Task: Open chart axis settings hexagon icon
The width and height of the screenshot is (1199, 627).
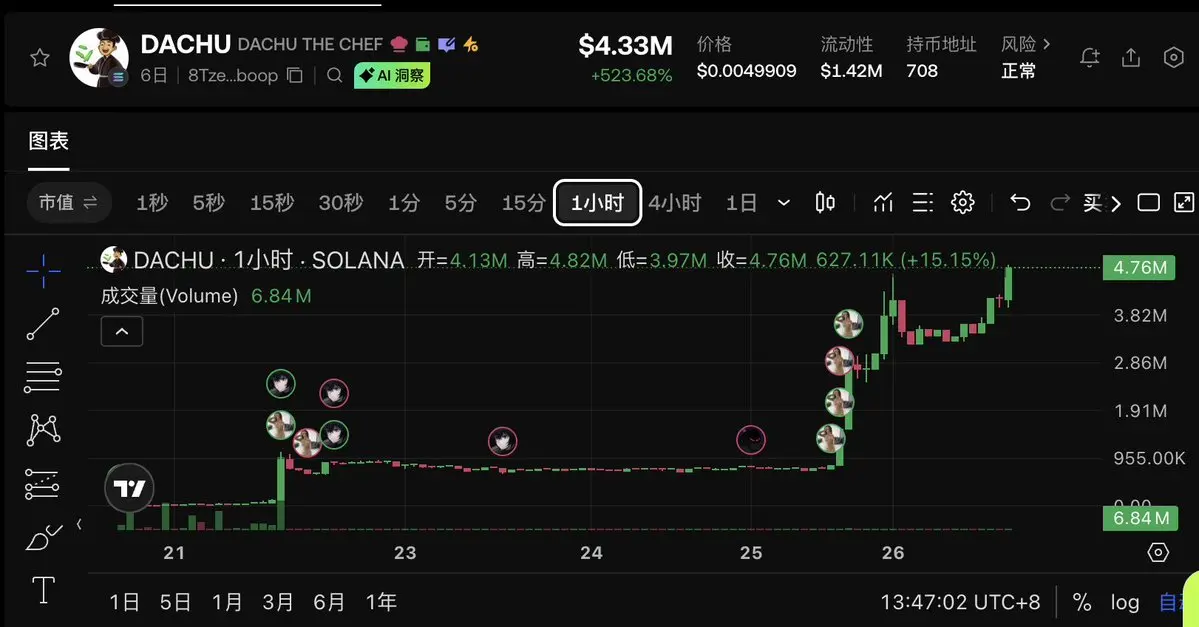Action: tap(1158, 552)
